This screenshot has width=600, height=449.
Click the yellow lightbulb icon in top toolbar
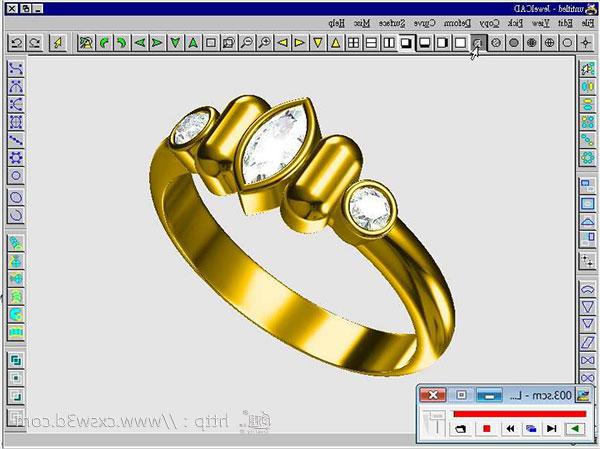pyautogui.click(x=58, y=43)
